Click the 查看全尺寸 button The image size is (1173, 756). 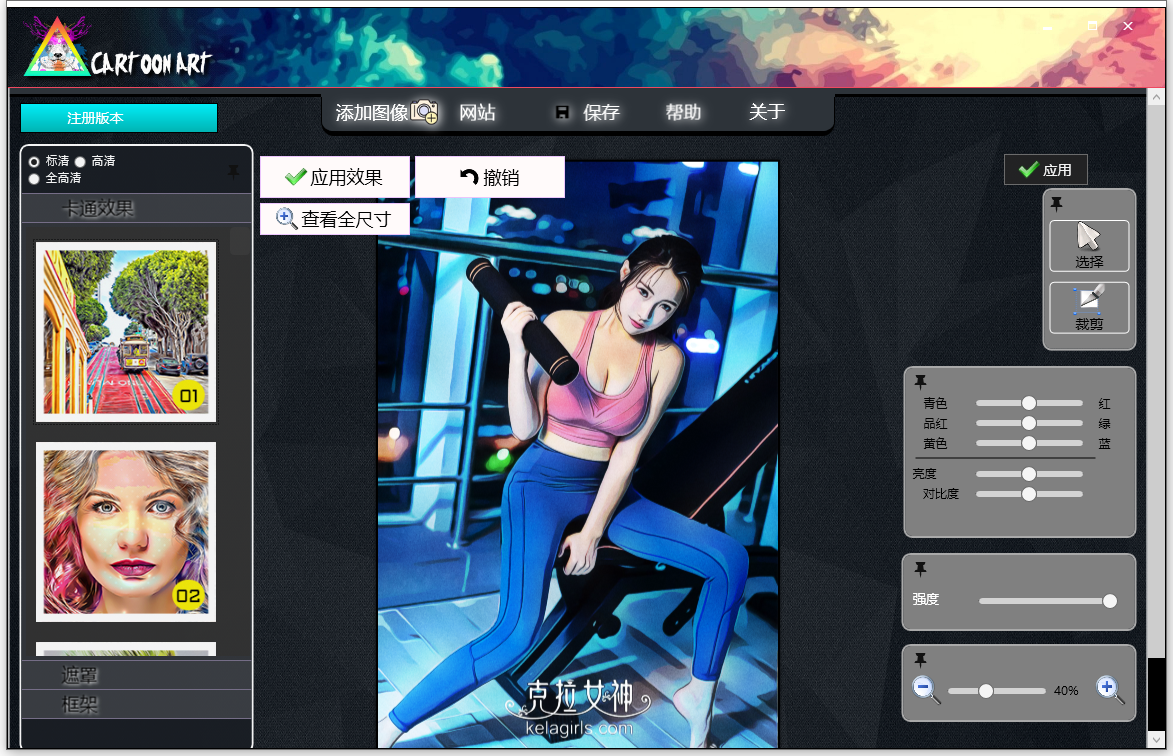pos(334,218)
